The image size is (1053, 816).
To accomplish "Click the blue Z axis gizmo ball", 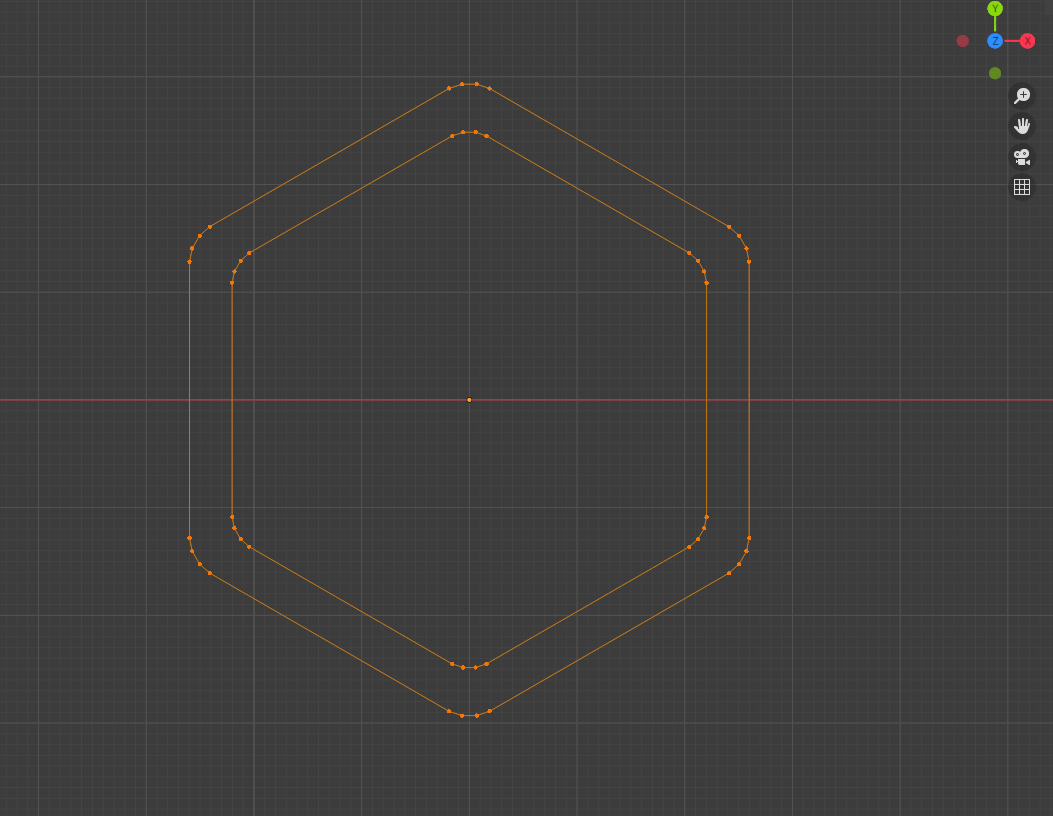I will point(995,41).
